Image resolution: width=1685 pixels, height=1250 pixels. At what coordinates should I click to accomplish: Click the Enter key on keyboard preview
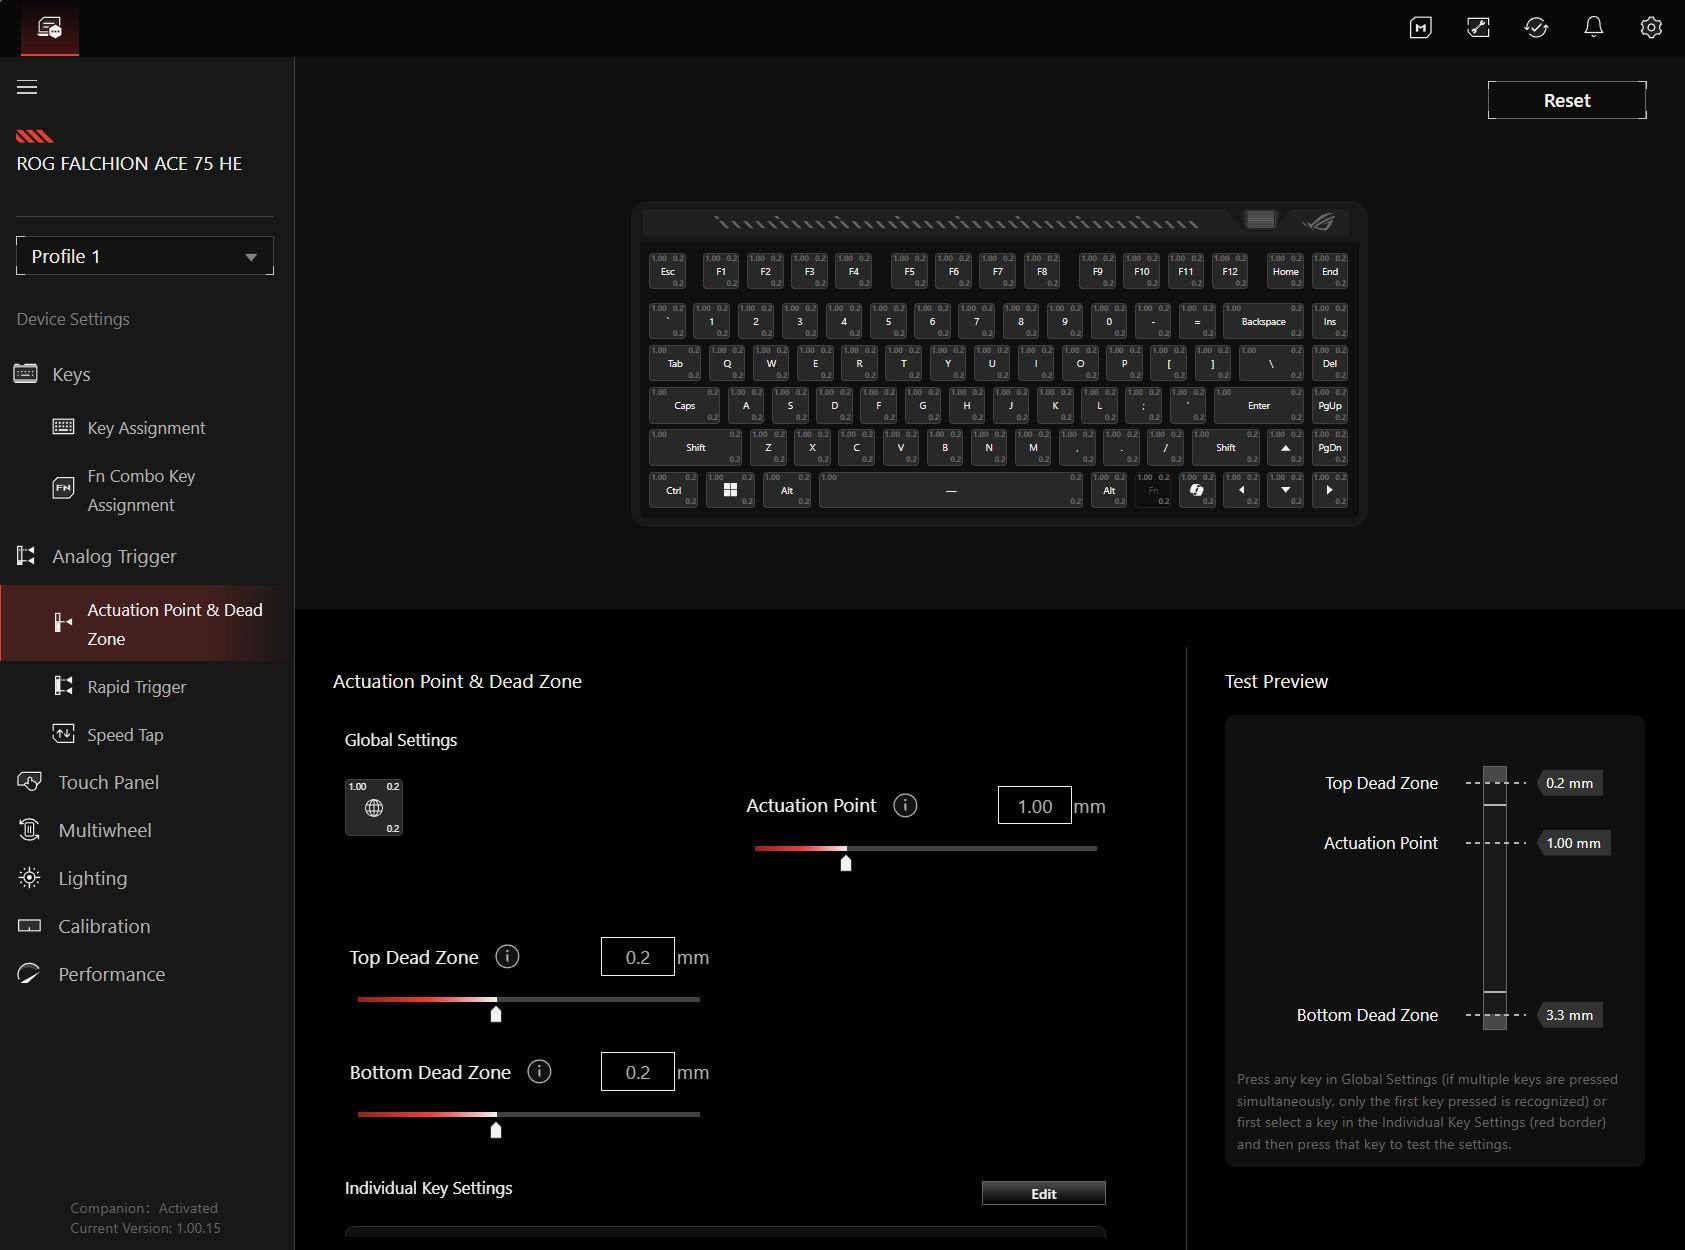pos(1258,406)
